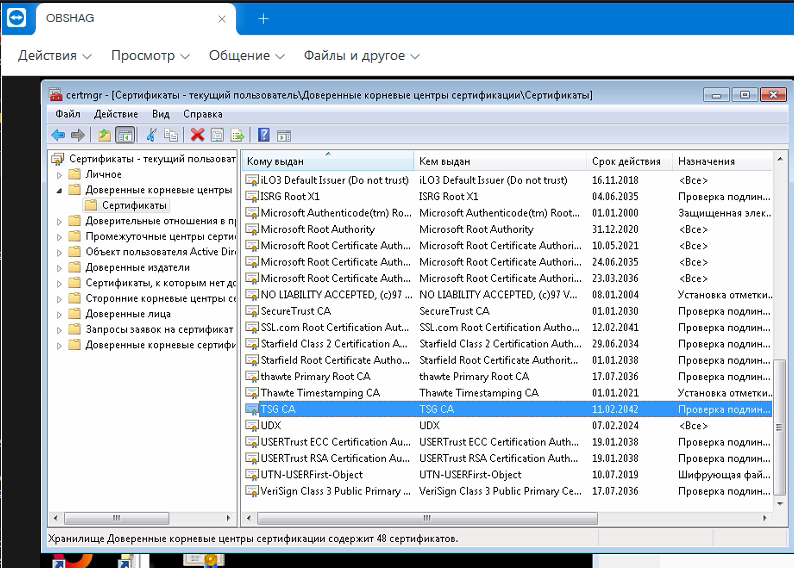Open the TeamViewer Действия dropdown
This screenshot has height=568, width=794.
click(x=54, y=56)
